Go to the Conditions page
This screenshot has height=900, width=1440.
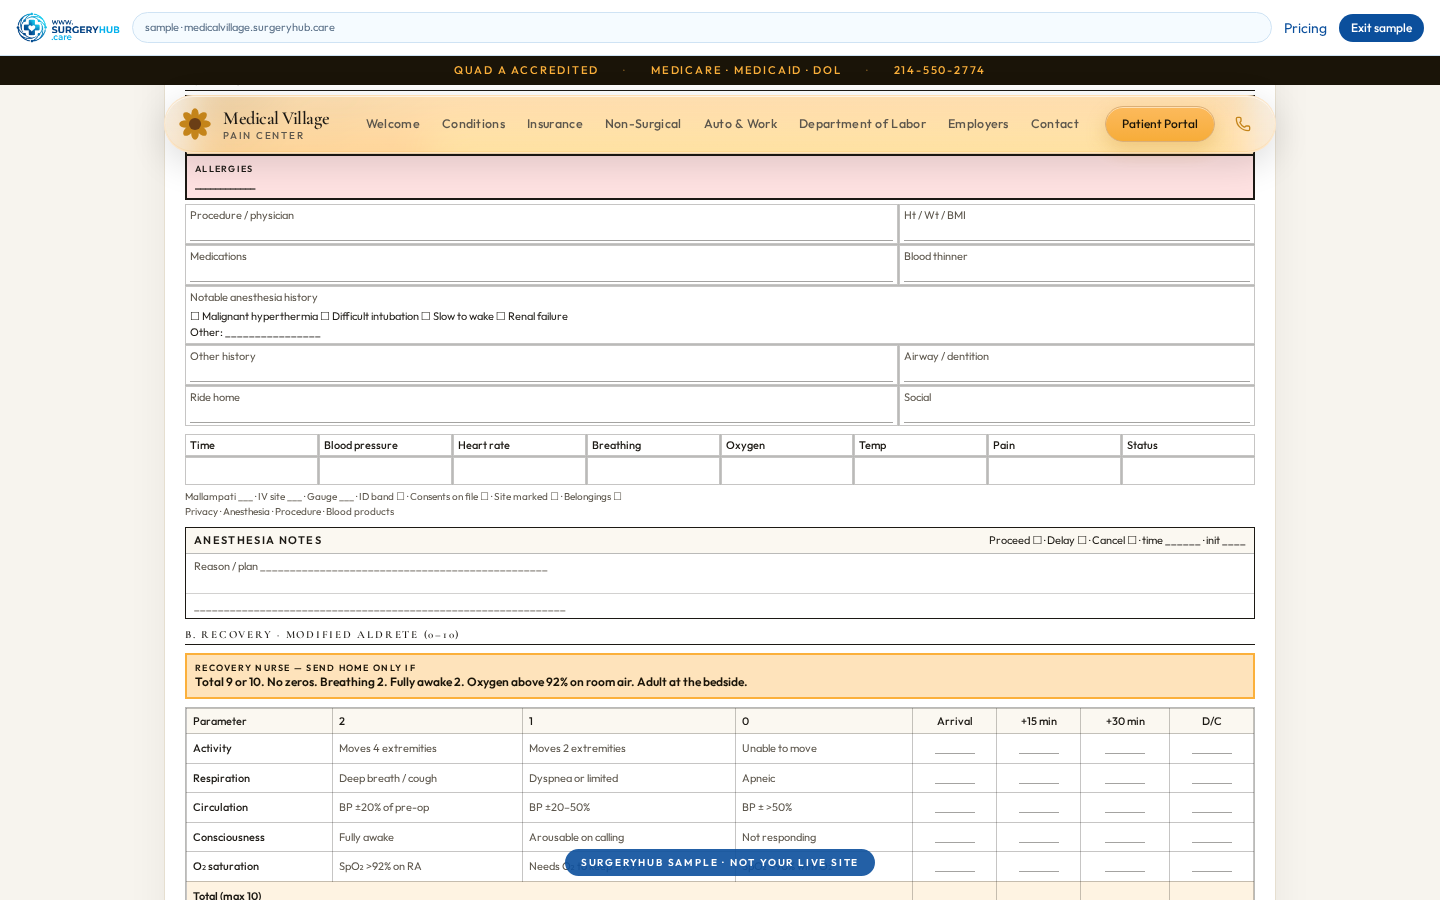[x=473, y=124]
